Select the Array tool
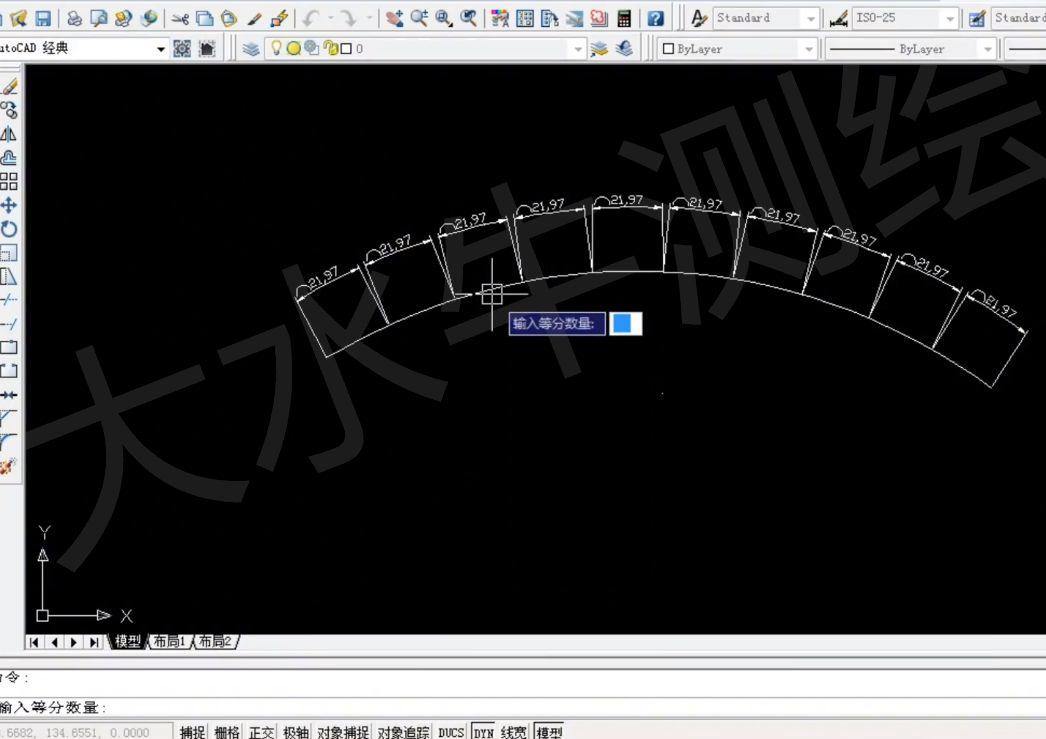This screenshot has width=1046, height=739. [9, 181]
